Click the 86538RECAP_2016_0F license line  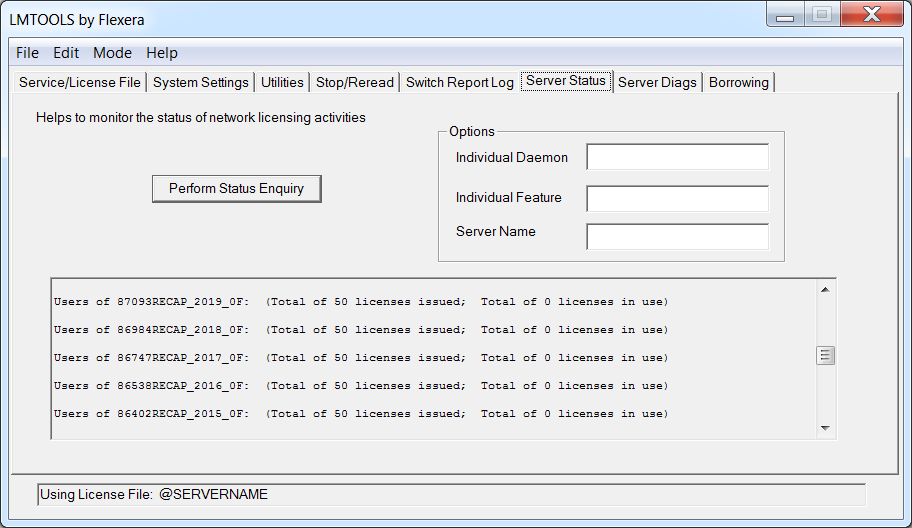[361, 386]
